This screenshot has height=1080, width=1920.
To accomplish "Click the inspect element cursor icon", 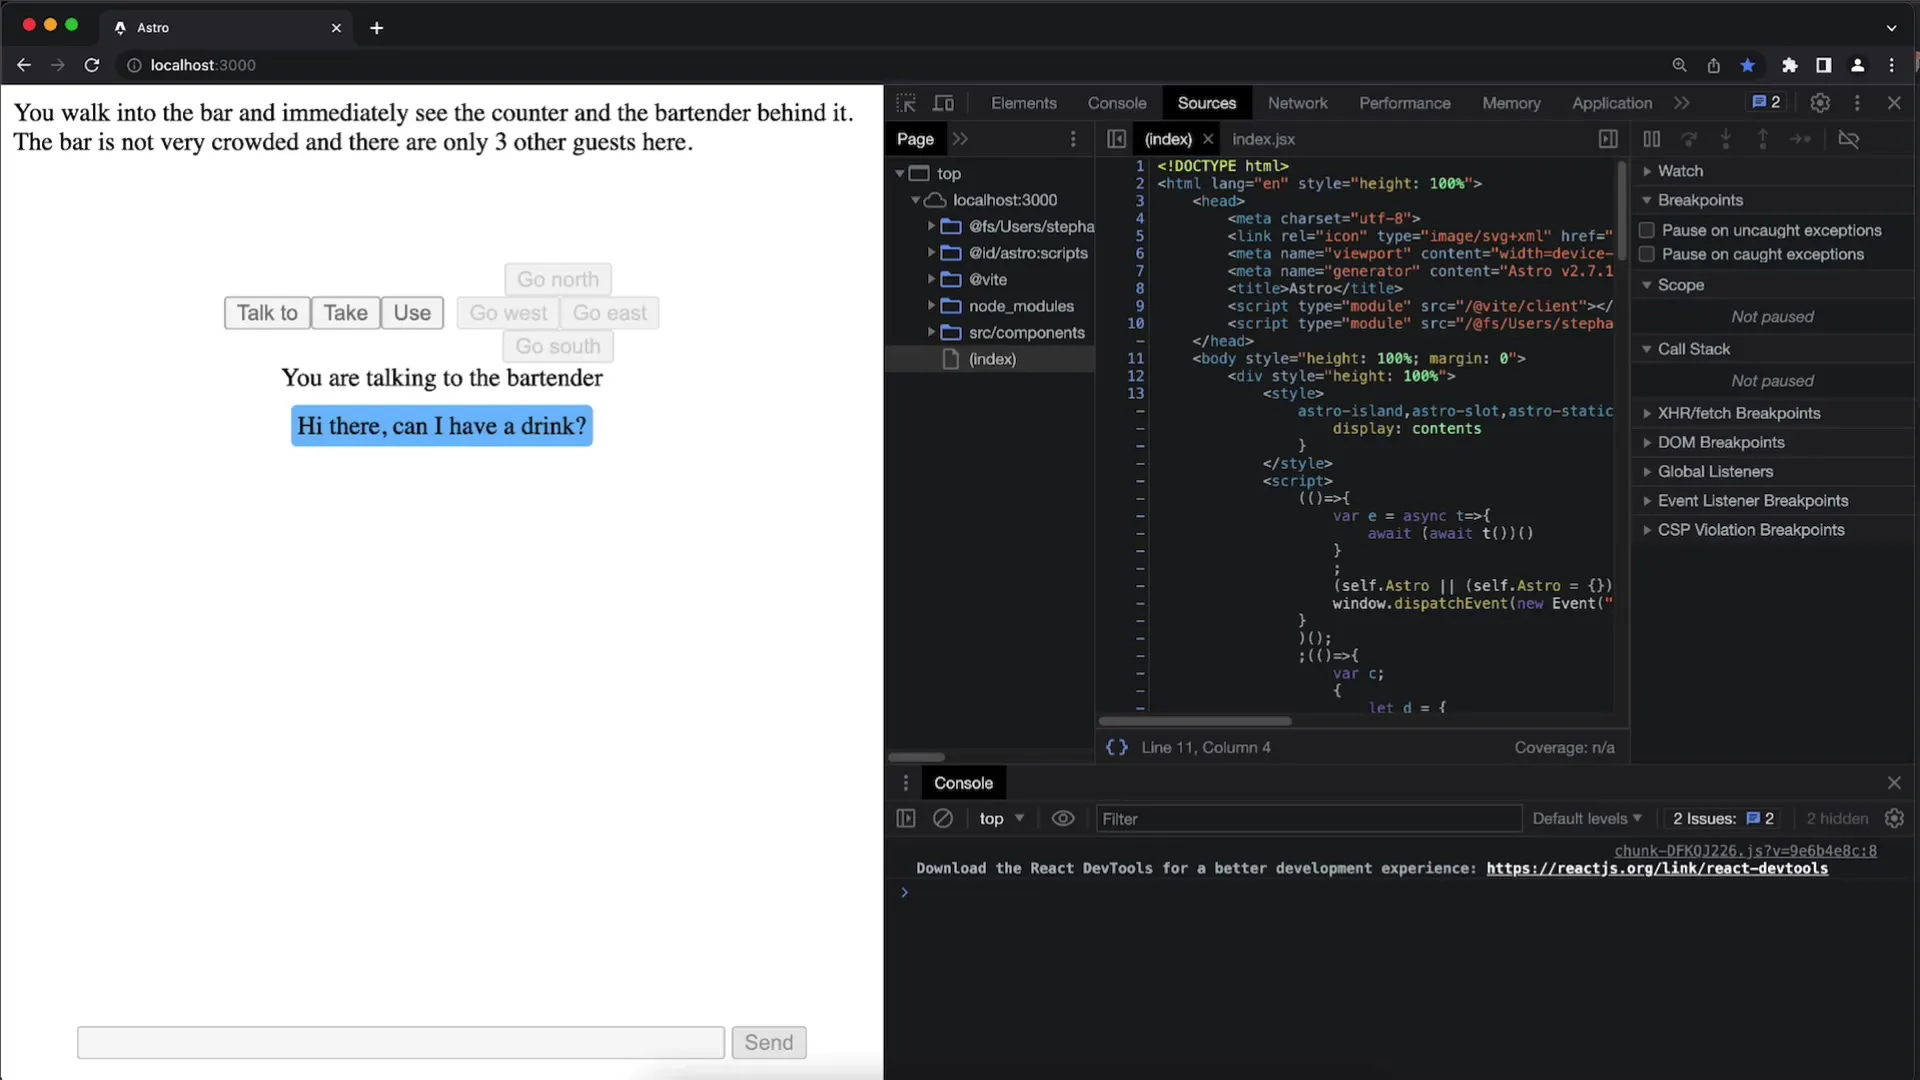I will [906, 103].
